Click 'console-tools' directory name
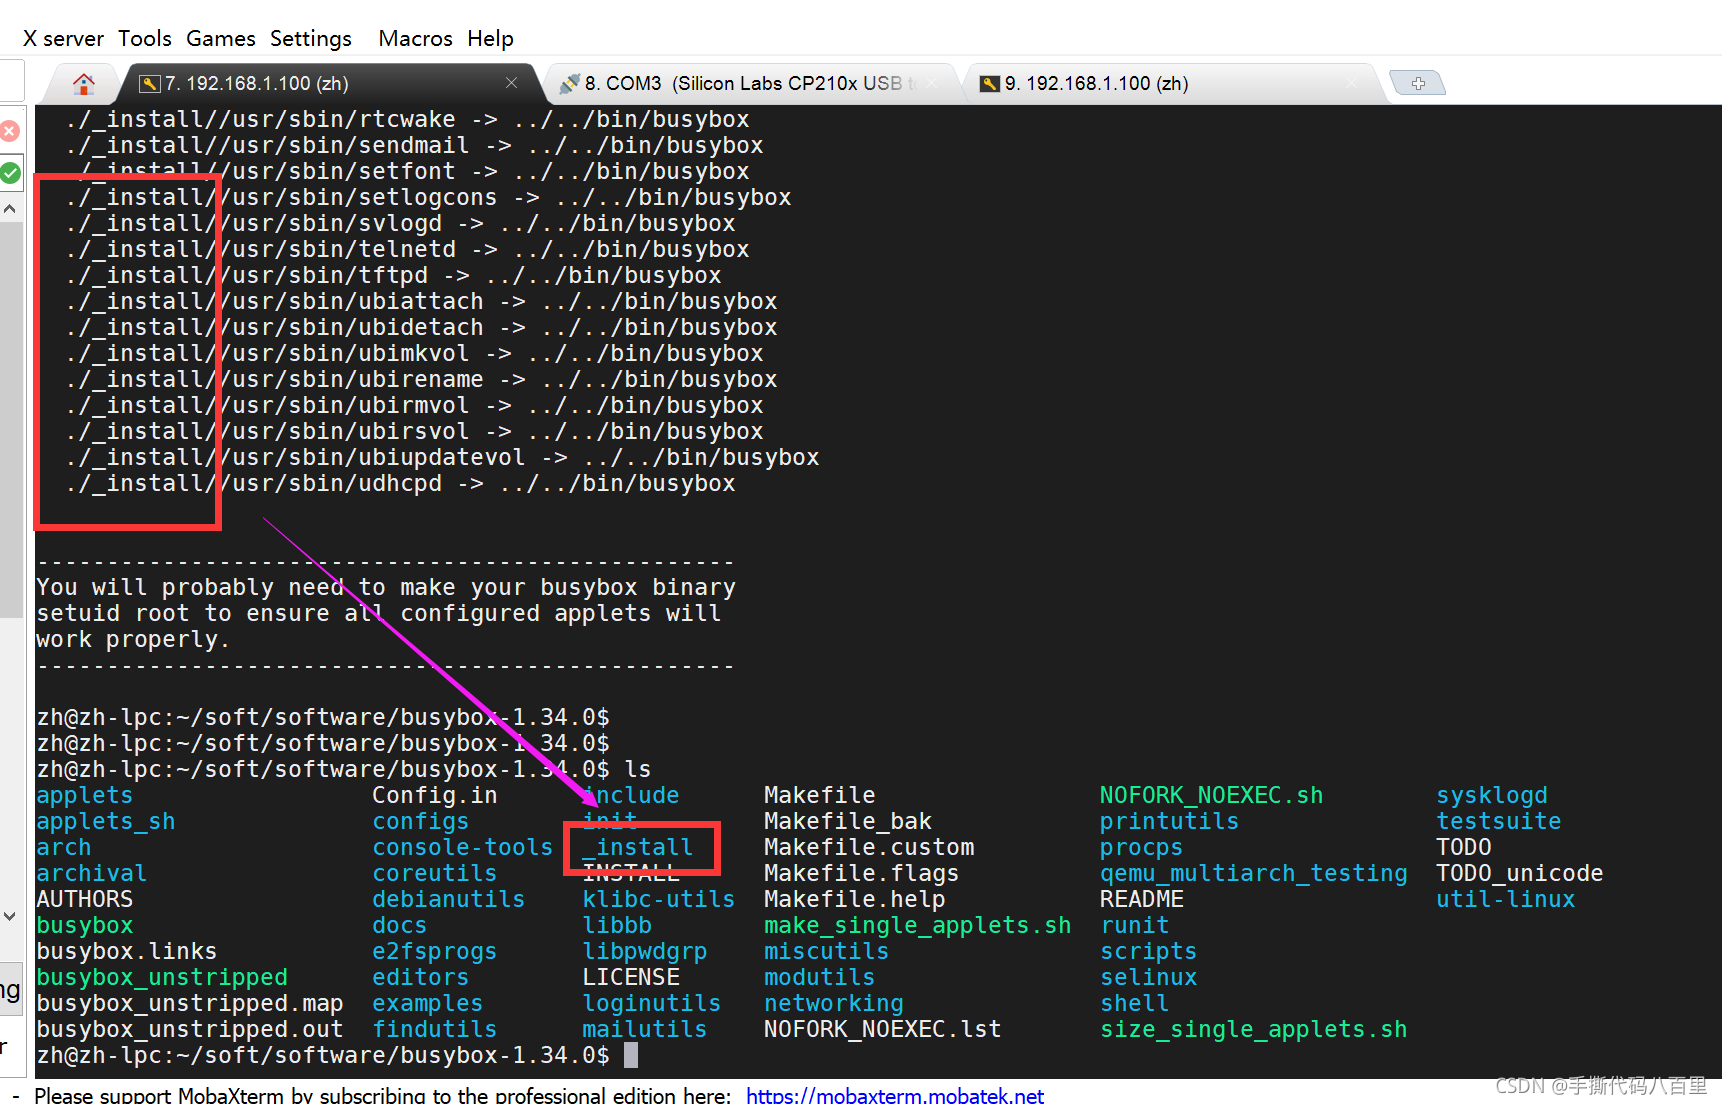Screen dimensions: 1722x1104 [x=462, y=847]
